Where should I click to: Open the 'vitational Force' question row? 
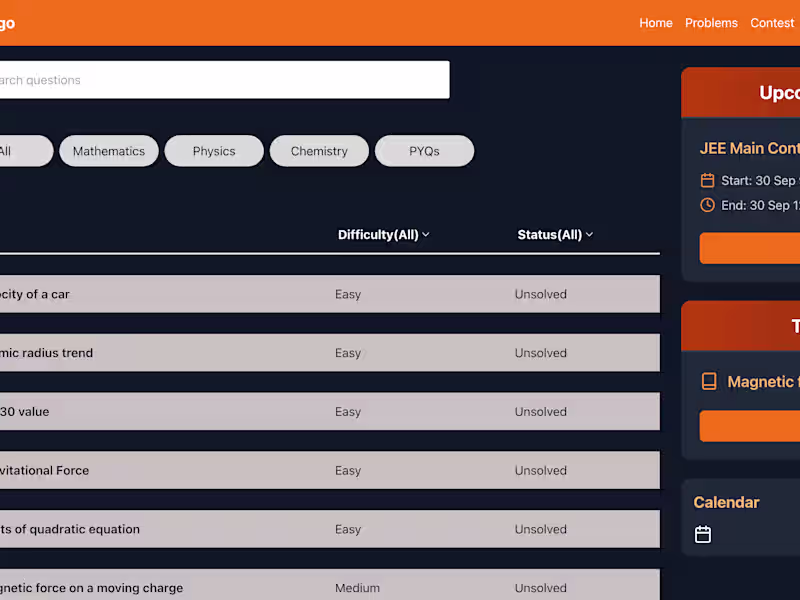point(330,470)
